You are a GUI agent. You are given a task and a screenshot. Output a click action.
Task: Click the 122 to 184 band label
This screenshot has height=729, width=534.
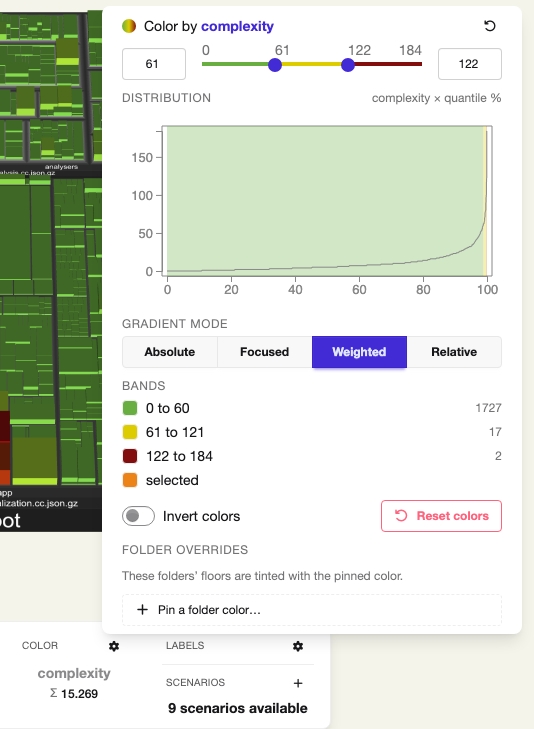point(179,456)
